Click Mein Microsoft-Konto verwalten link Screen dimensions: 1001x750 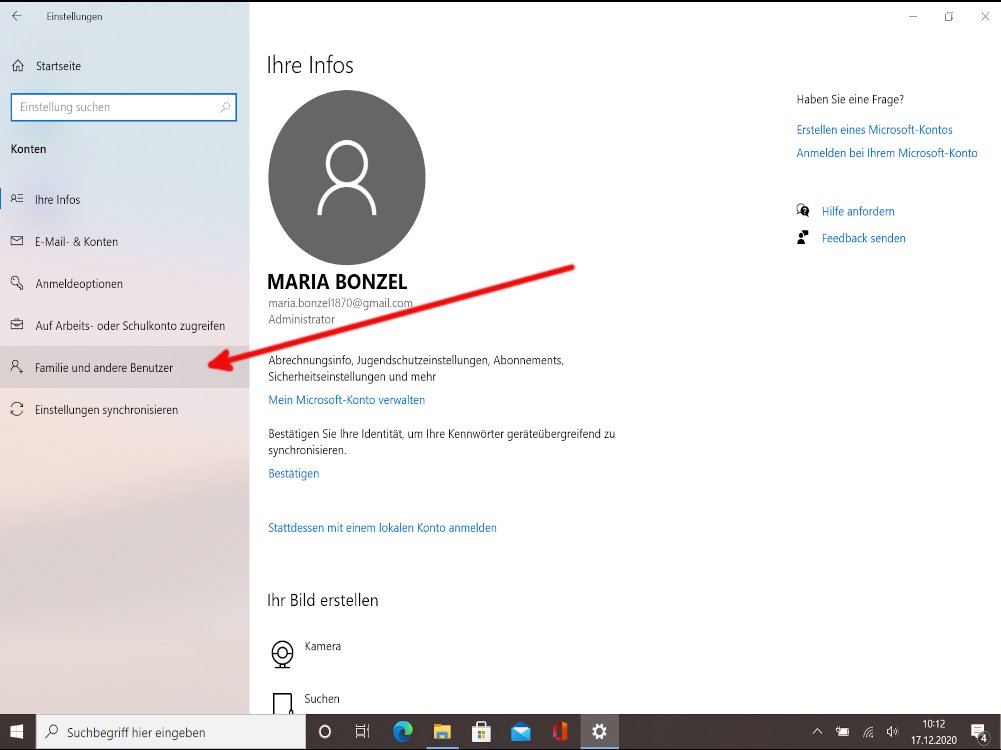click(346, 400)
